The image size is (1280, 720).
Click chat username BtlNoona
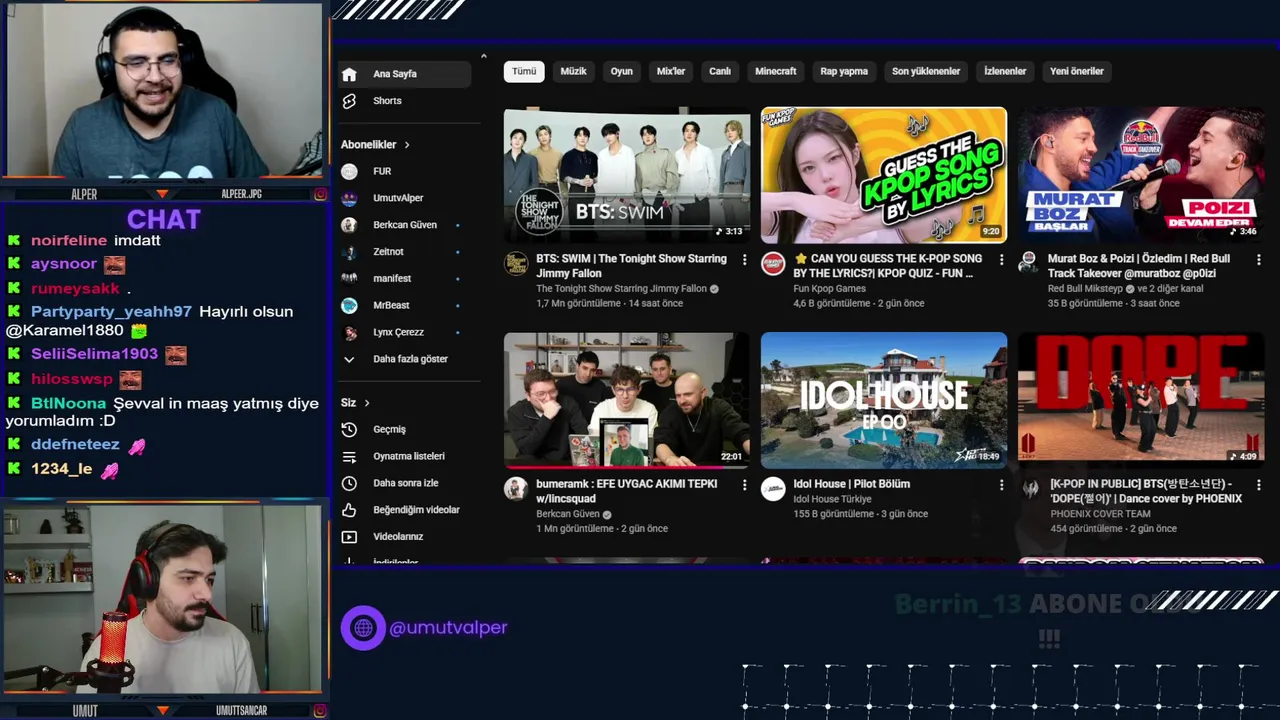(68, 404)
